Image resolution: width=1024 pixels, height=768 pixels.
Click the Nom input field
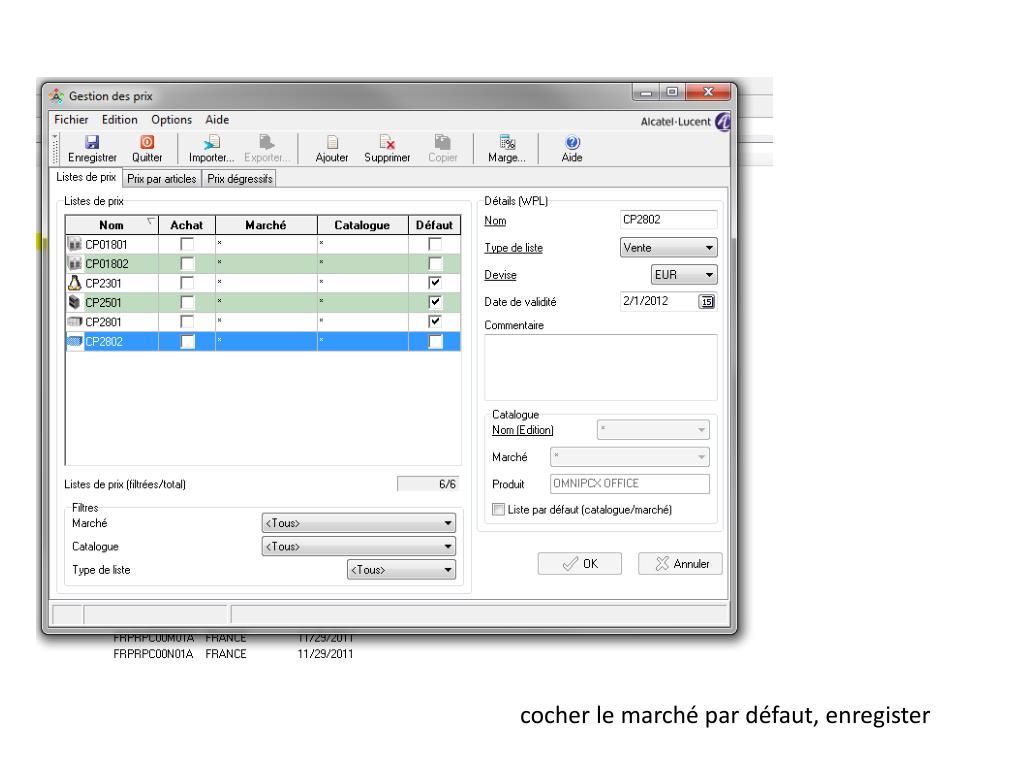(669, 219)
